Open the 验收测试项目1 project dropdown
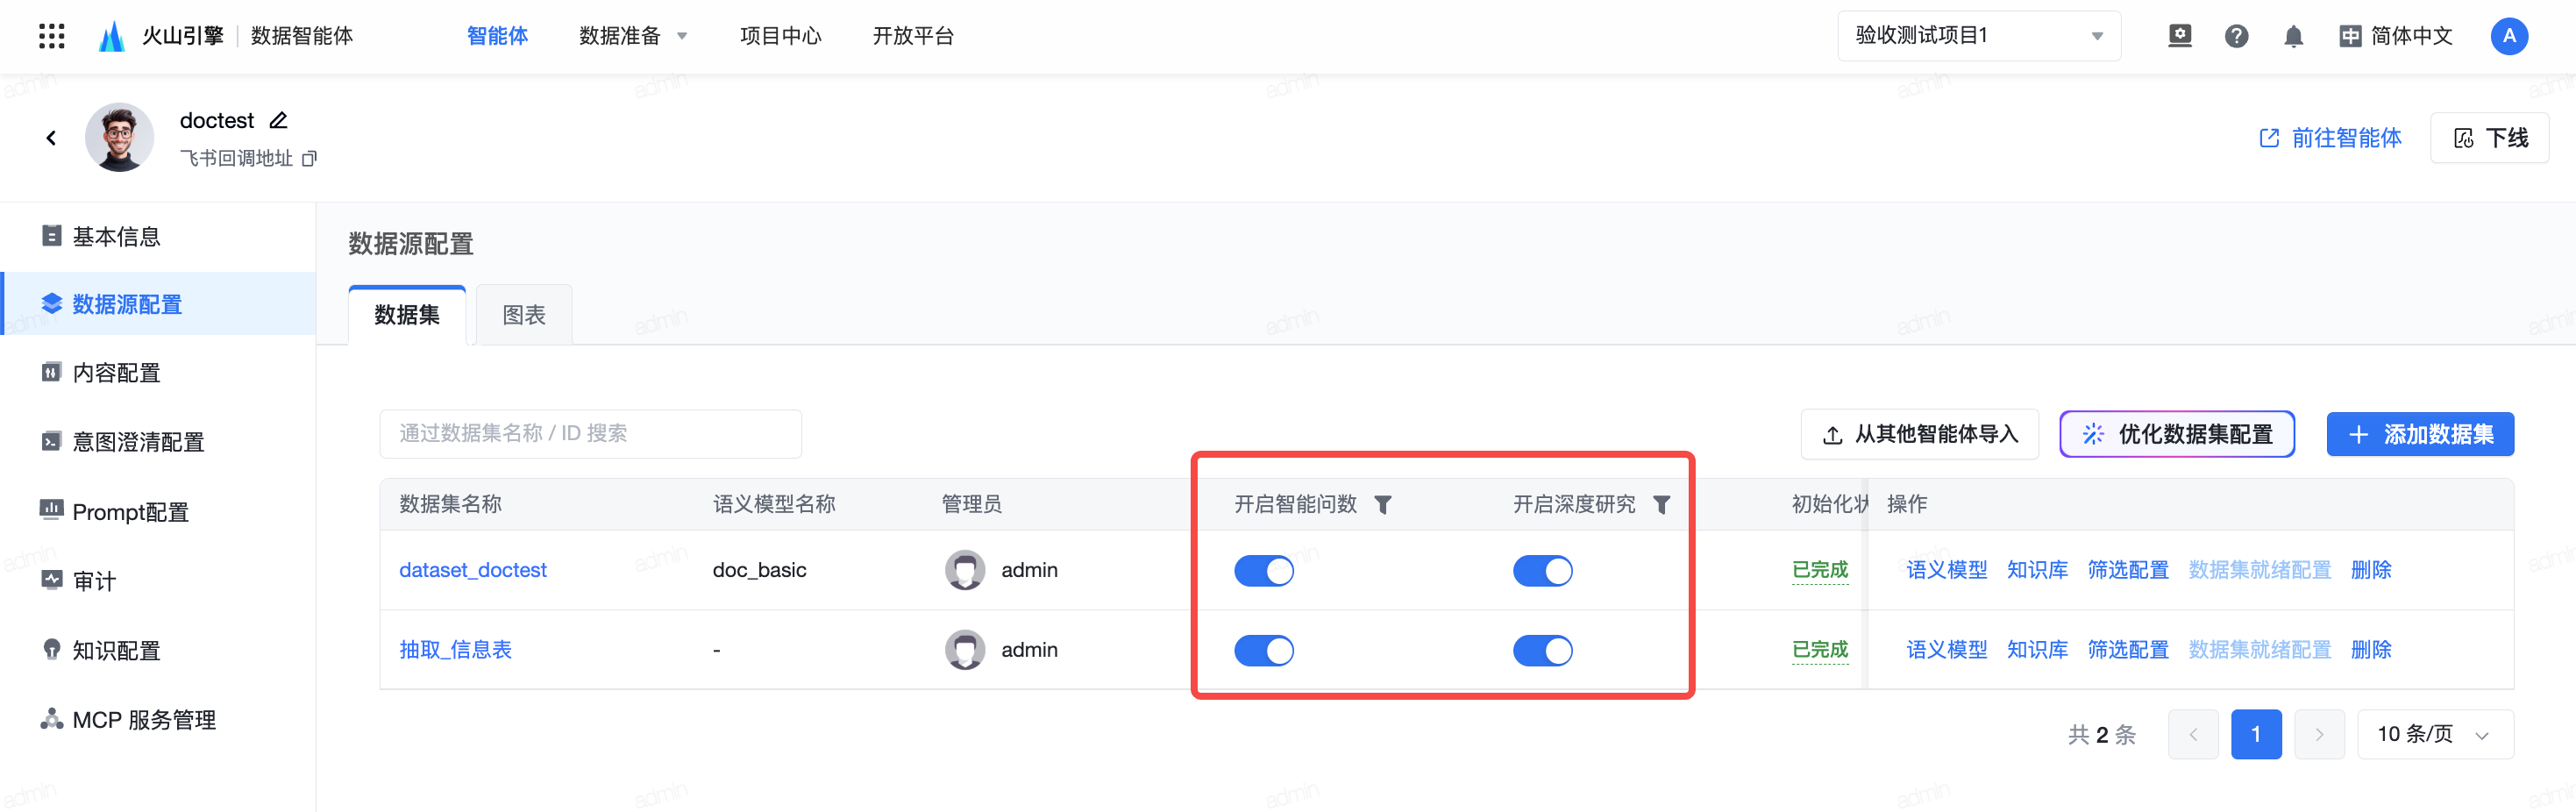Image resolution: width=2576 pixels, height=812 pixels. [x=1978, y=37]
